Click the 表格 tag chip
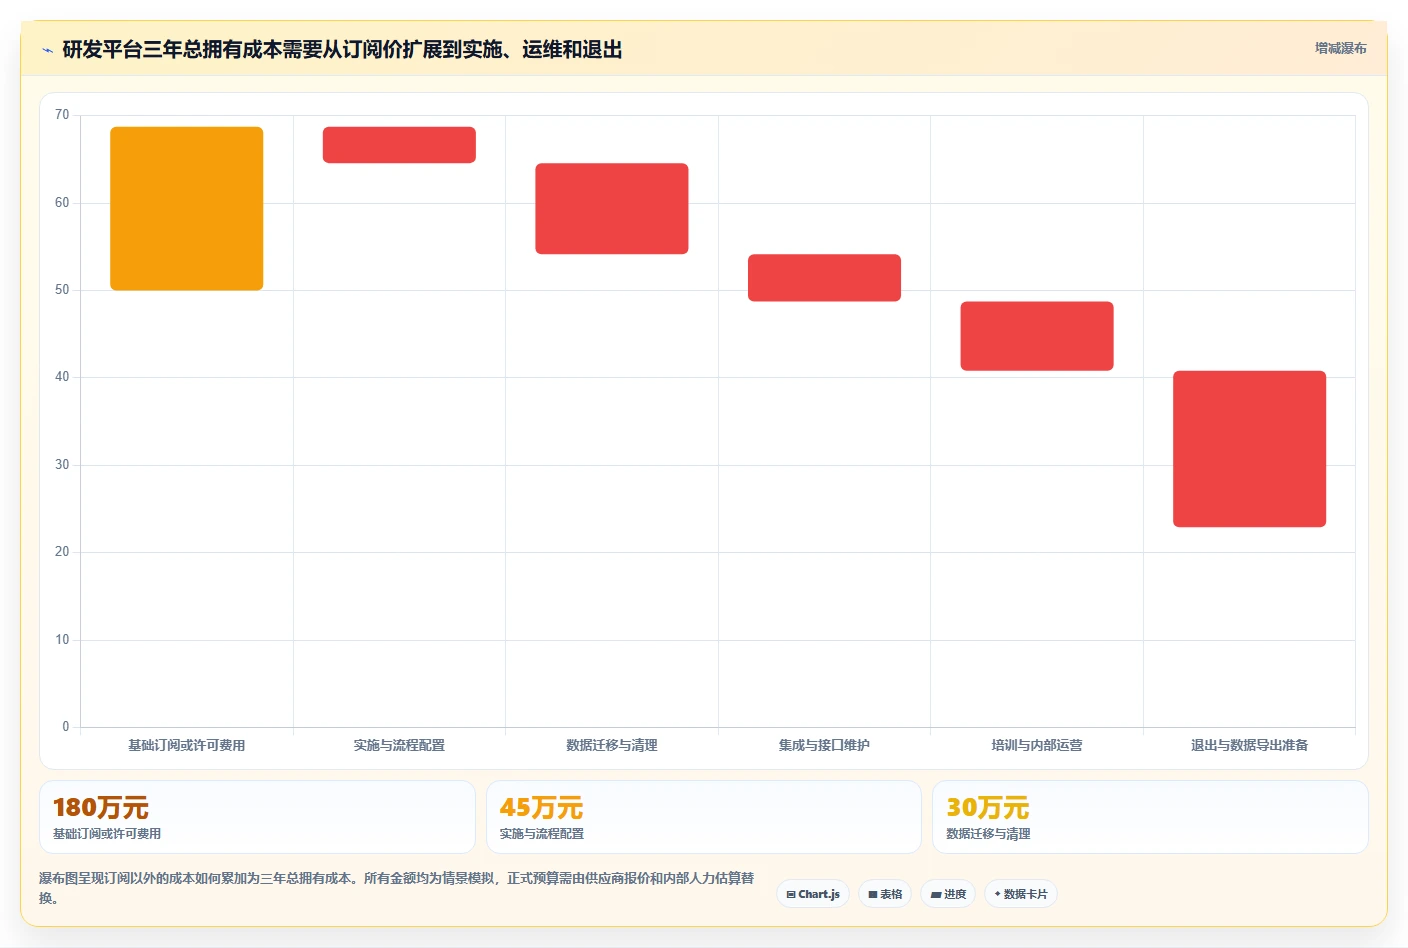This screenshot has height=948, width=1408. coord(885,894)
